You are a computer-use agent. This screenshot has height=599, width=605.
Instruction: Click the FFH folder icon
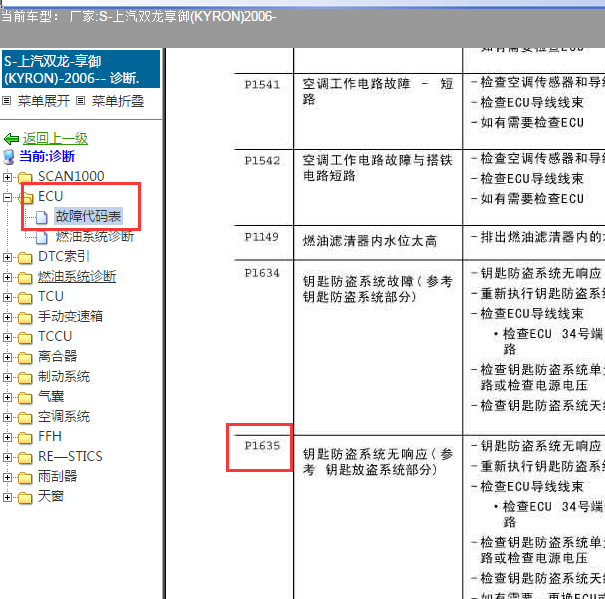(25, 438)
